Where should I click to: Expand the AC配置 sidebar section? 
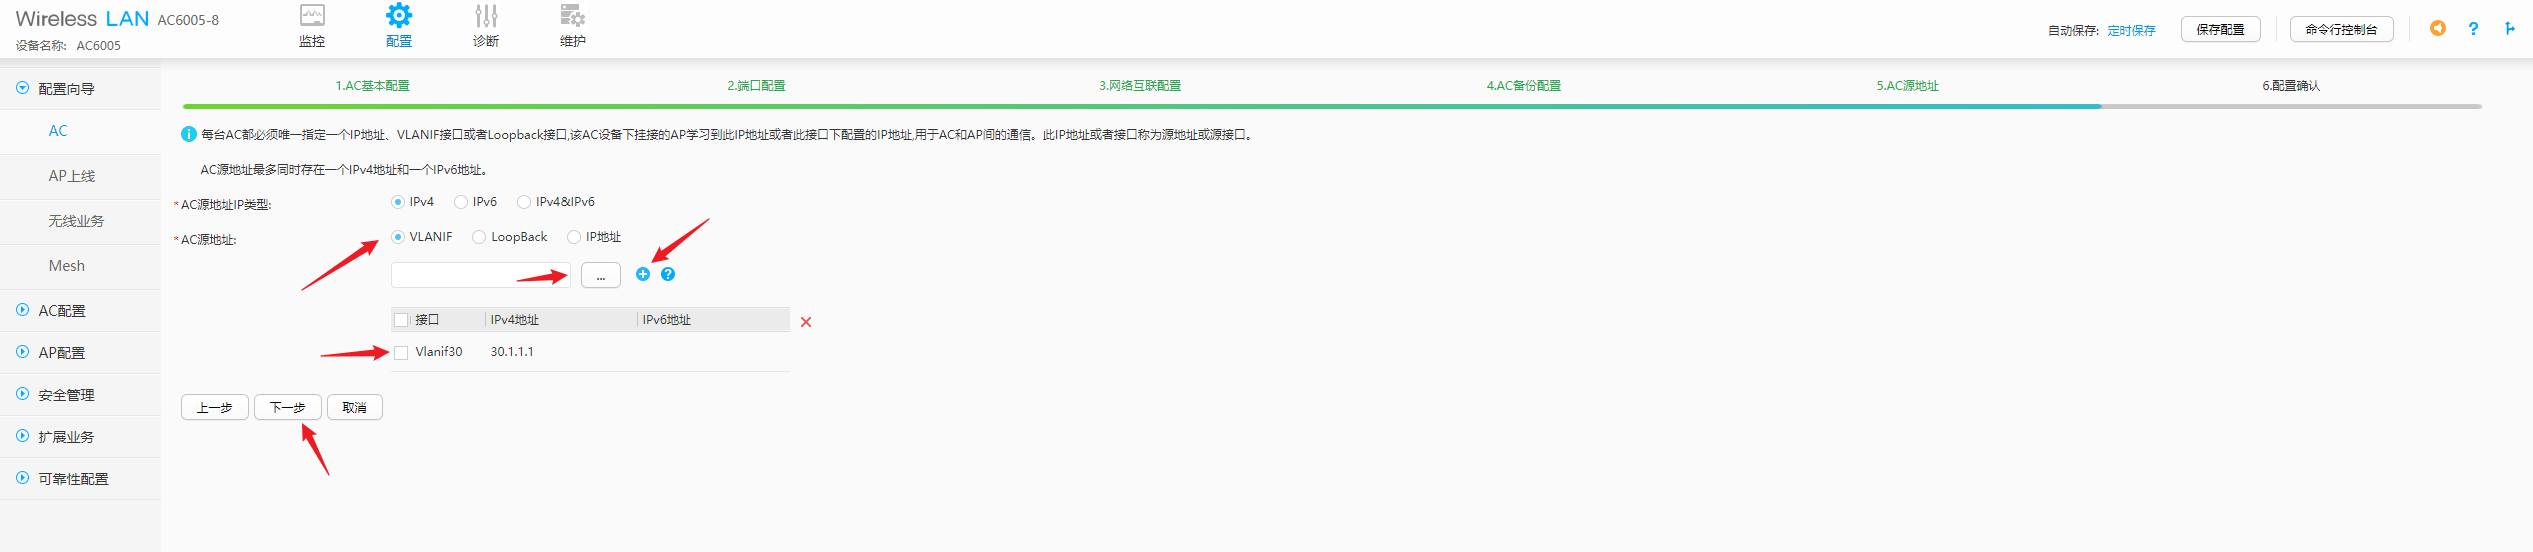point(62,311)
